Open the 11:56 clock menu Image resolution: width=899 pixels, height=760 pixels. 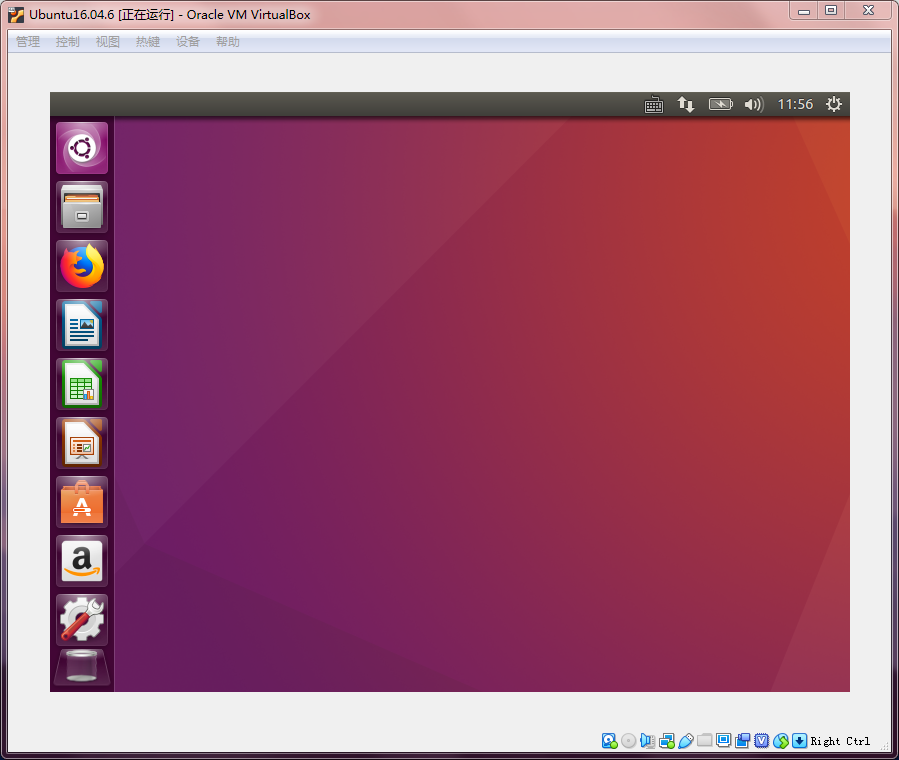(795, 104)
